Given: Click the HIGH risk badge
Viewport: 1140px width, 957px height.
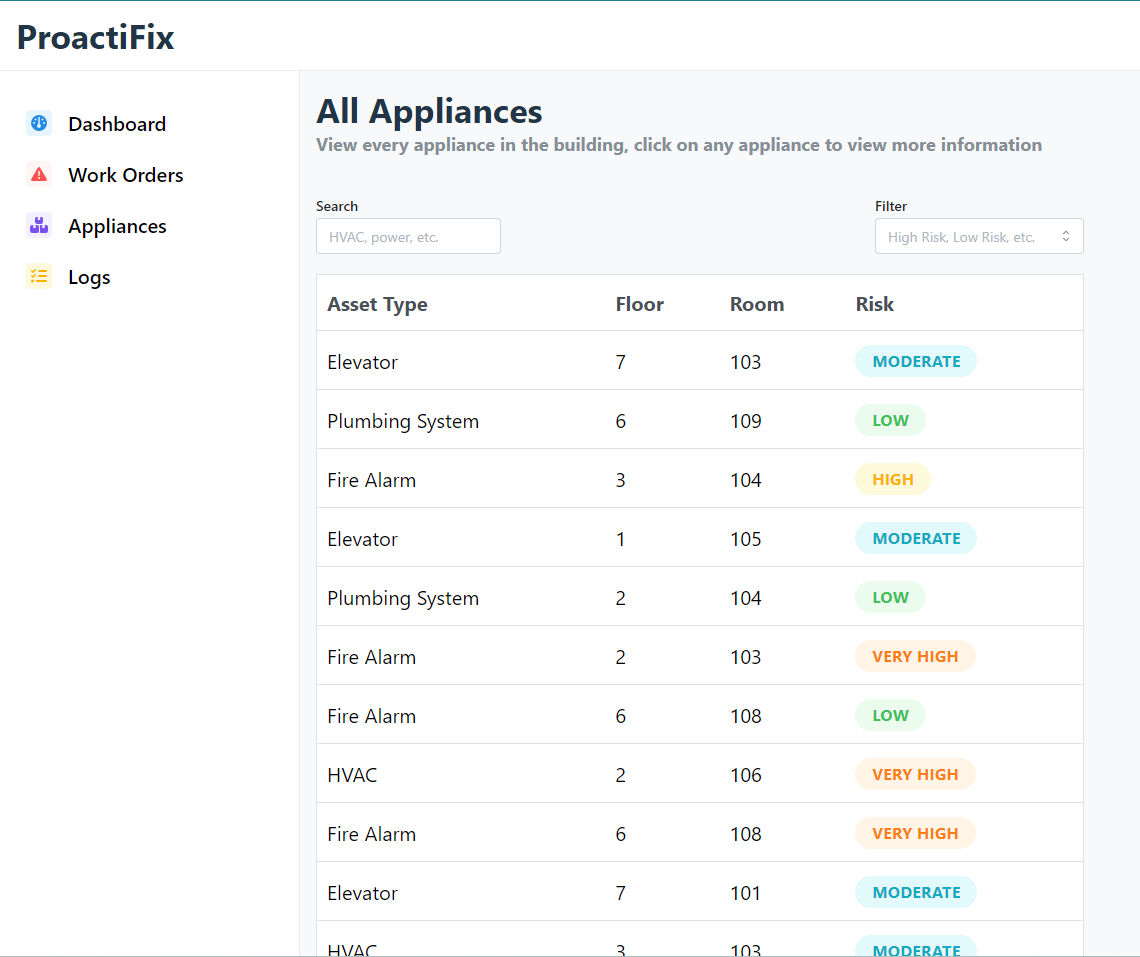Looking at the screenshot, I should pyautogui.click(x=893, y=479).
